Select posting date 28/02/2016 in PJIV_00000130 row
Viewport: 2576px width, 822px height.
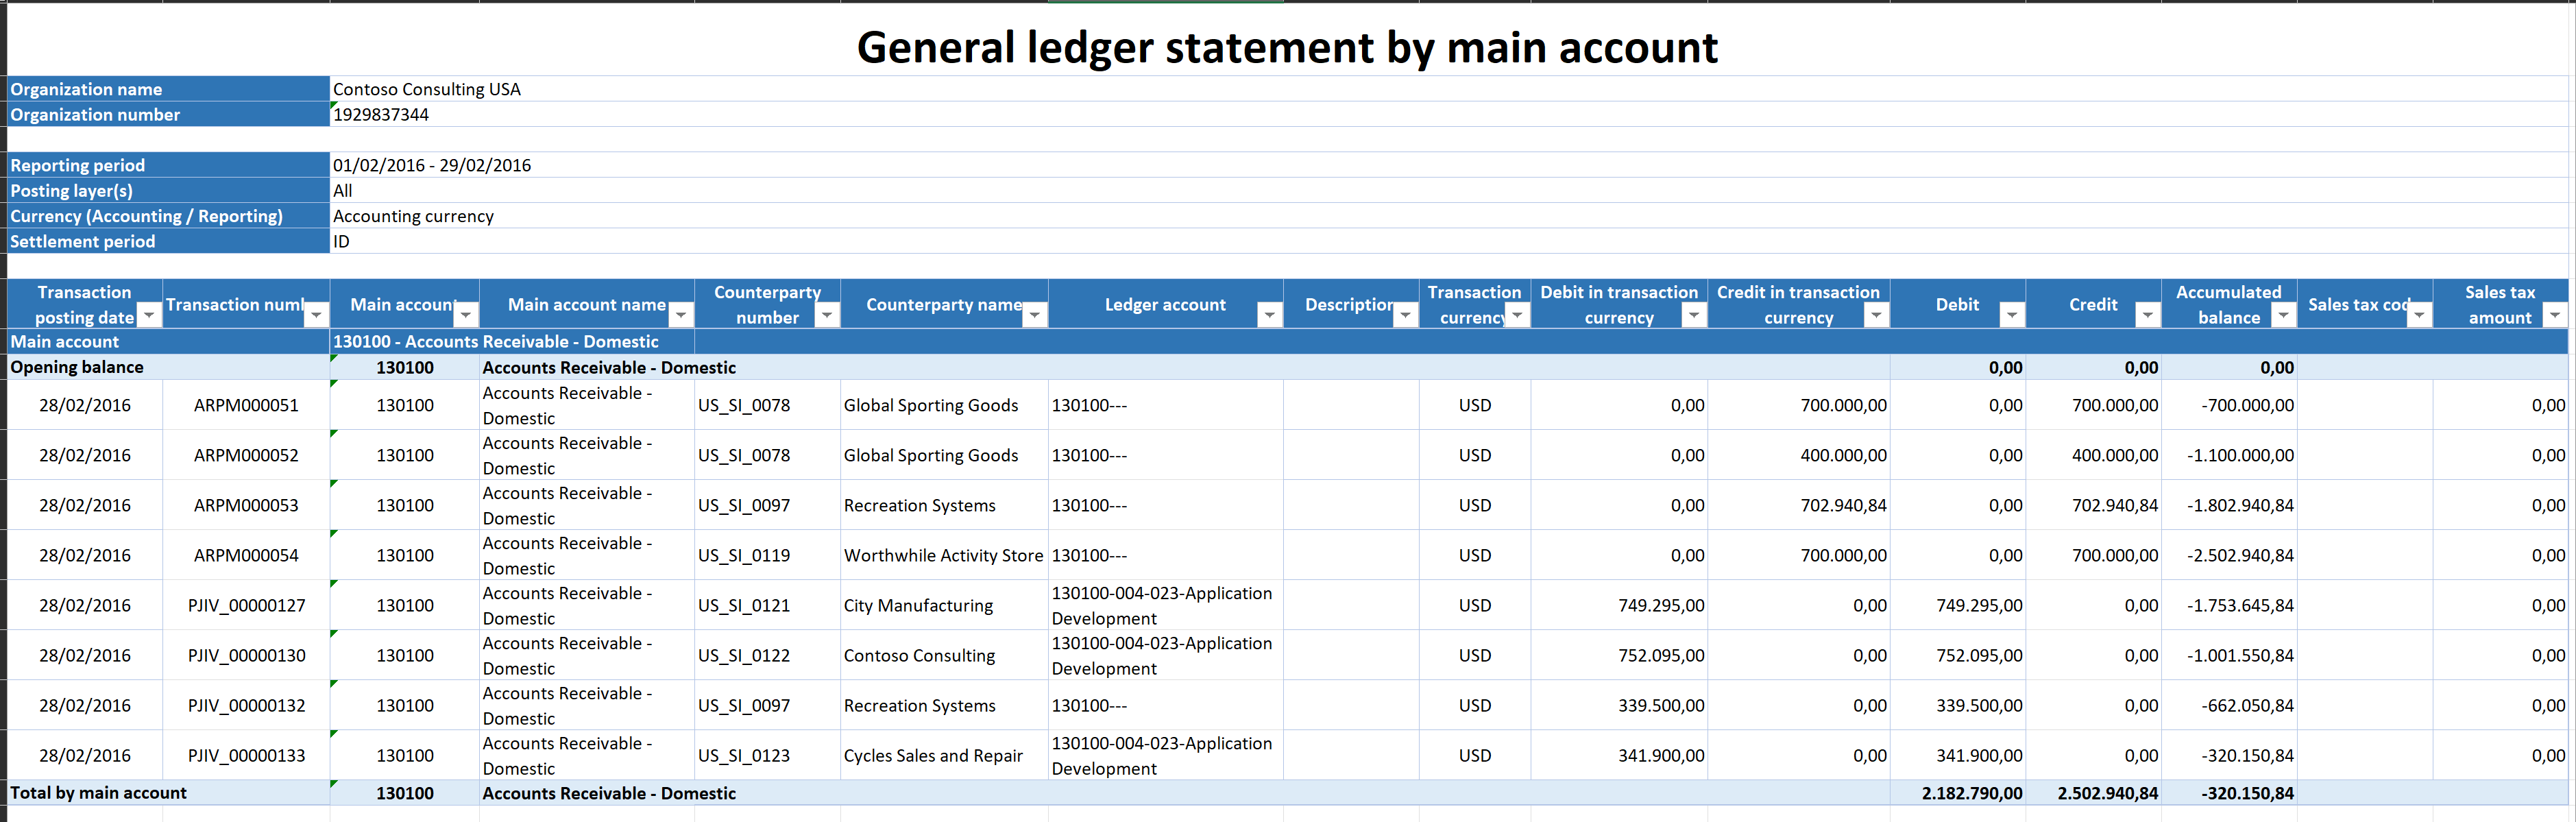[85, 655]
